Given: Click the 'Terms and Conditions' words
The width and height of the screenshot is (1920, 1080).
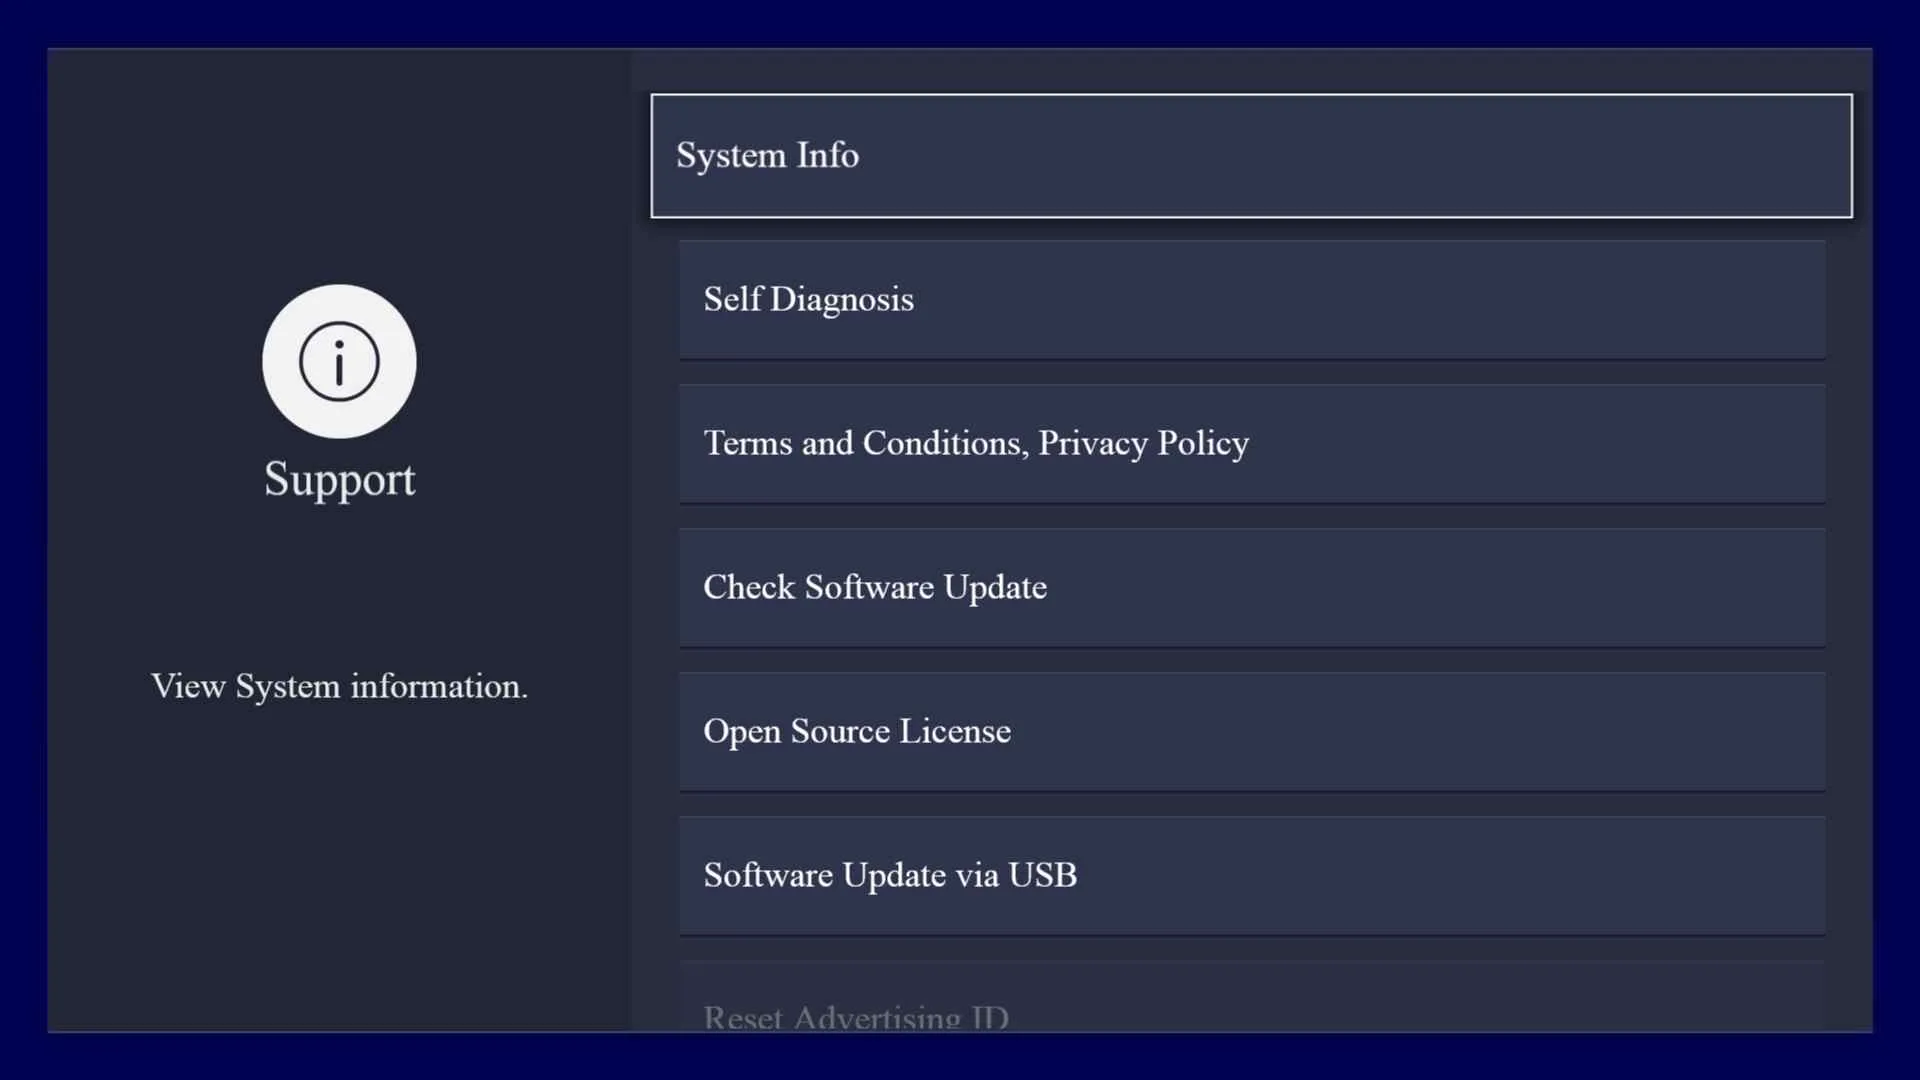Looking at the screenshot, I should (x=865, y=443).
